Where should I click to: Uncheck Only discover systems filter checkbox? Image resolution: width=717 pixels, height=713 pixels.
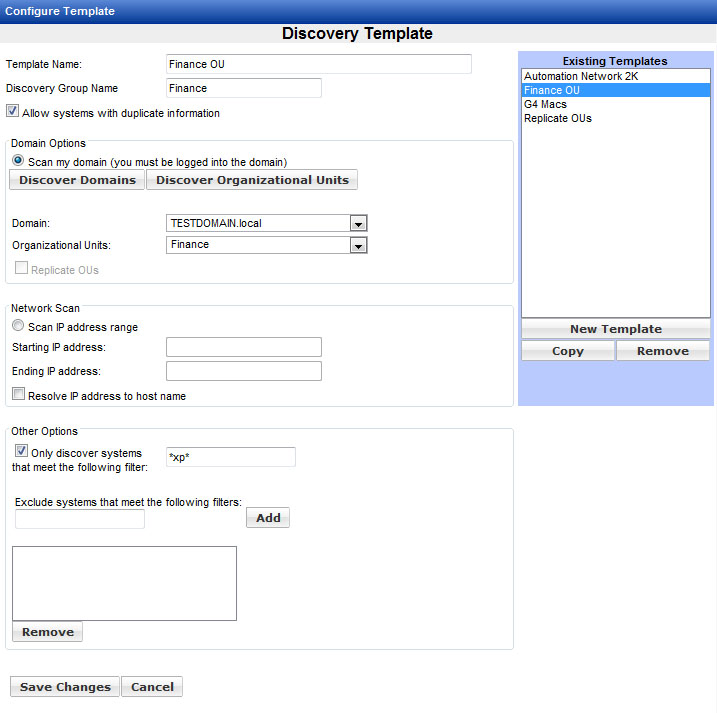coord(22,452)
